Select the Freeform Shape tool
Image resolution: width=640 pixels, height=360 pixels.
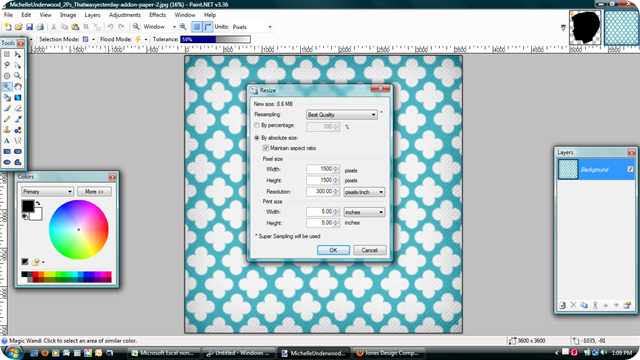(x=18, y=162)
